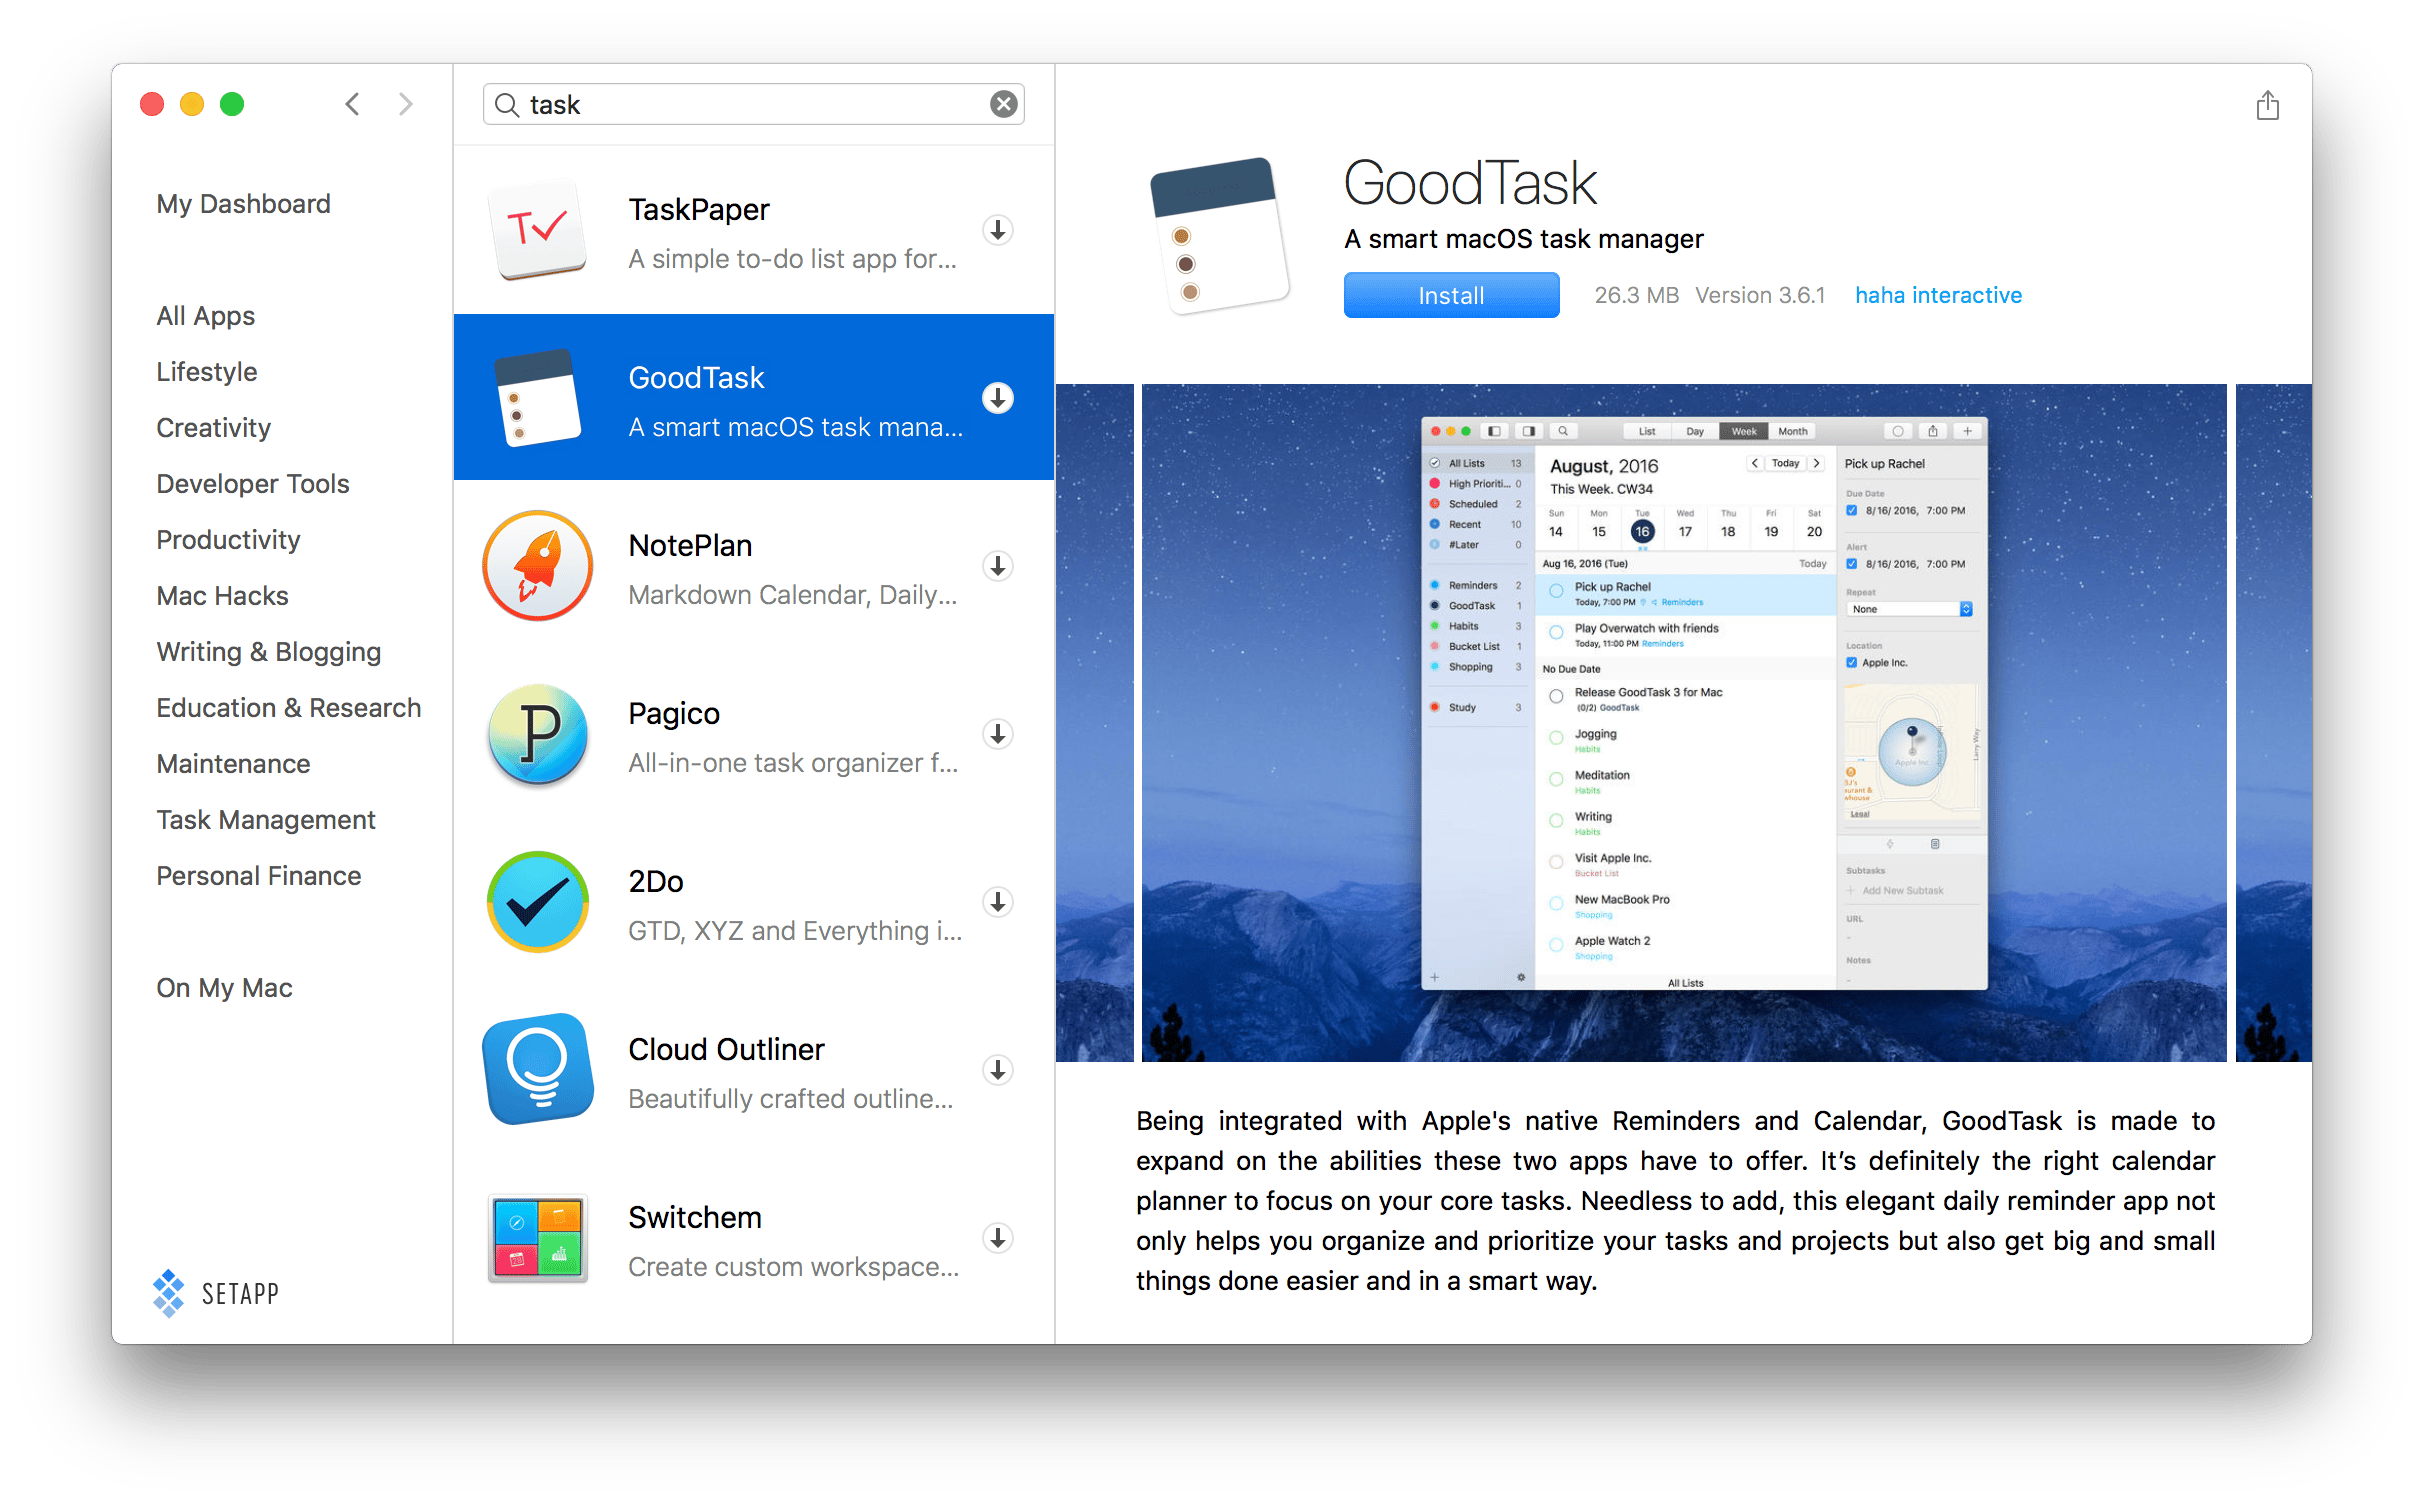Select the Switchem title
Viewport: 2424px width, 1504px height.
click(x=695, y=1218)
